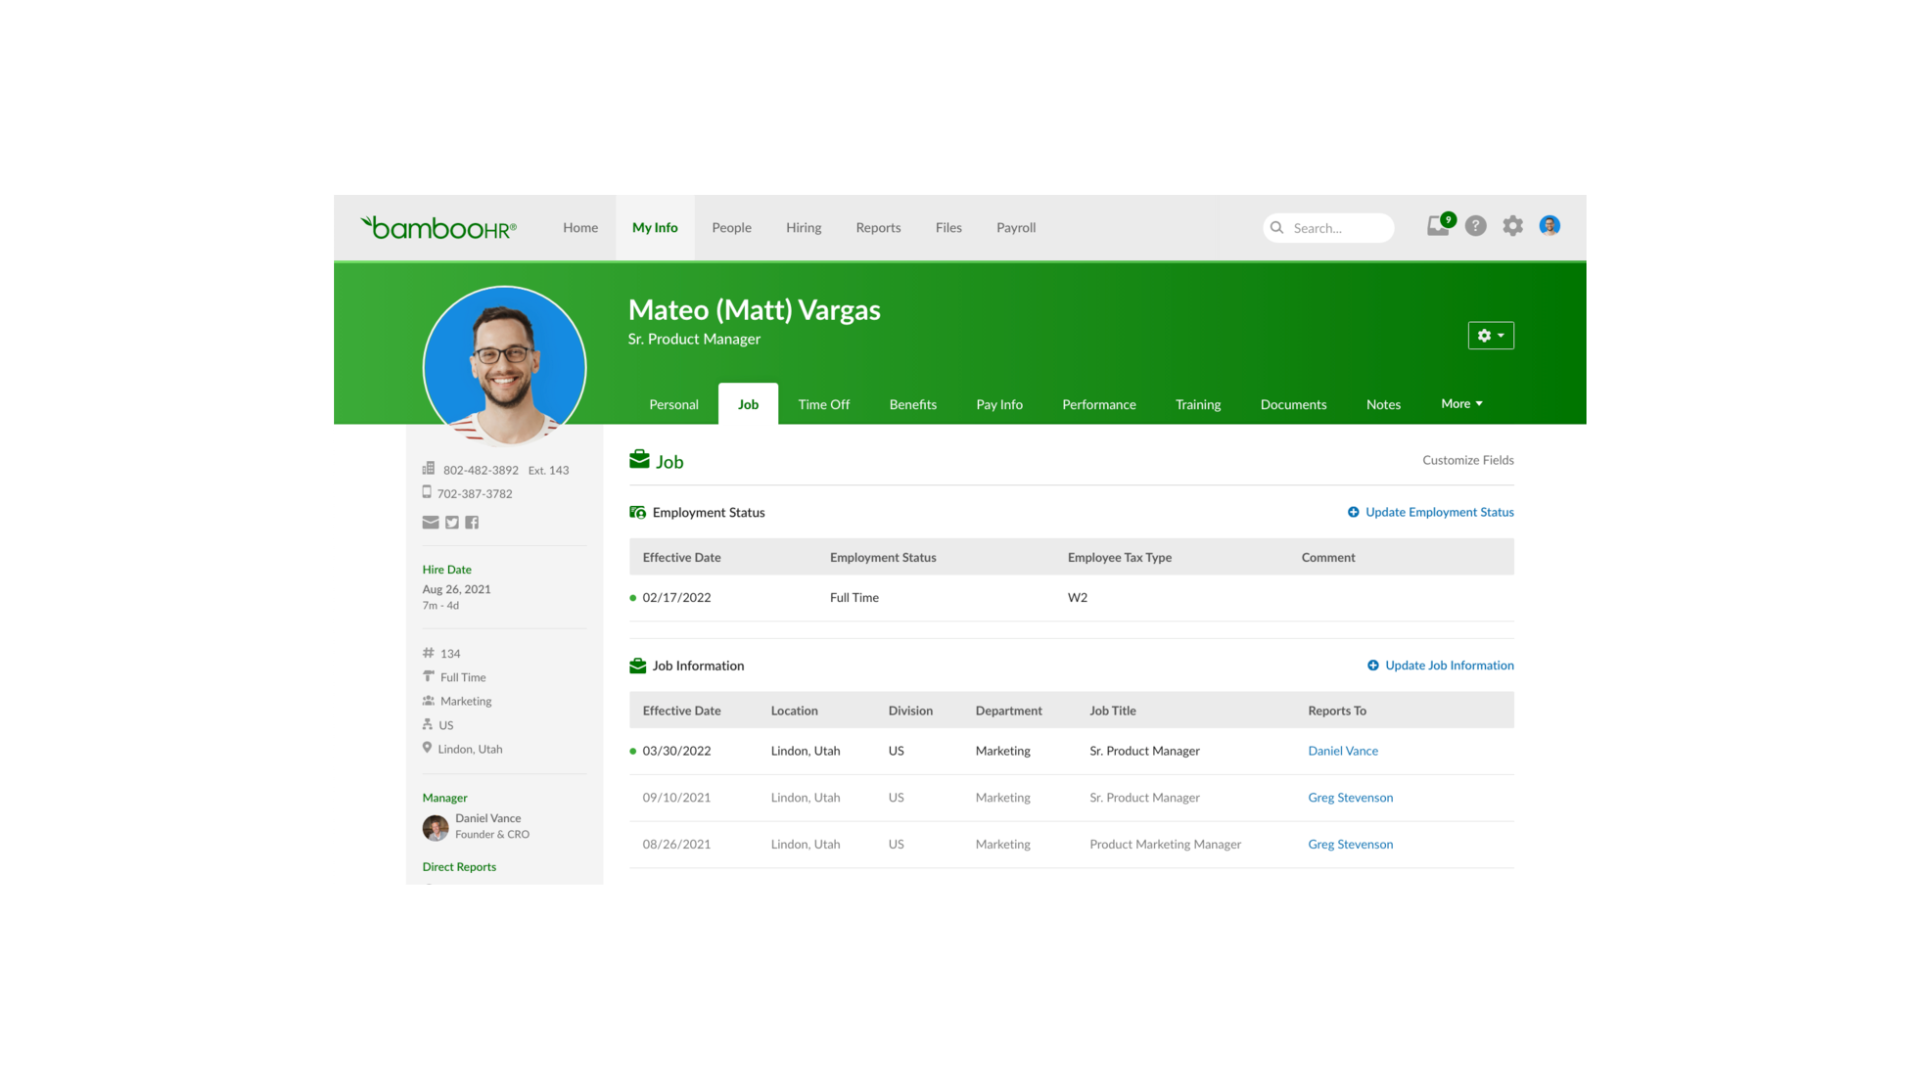Click Customize Fields
Image resolution: width=1920 pixels, height=1080 pixels.
pos(1467,460)
